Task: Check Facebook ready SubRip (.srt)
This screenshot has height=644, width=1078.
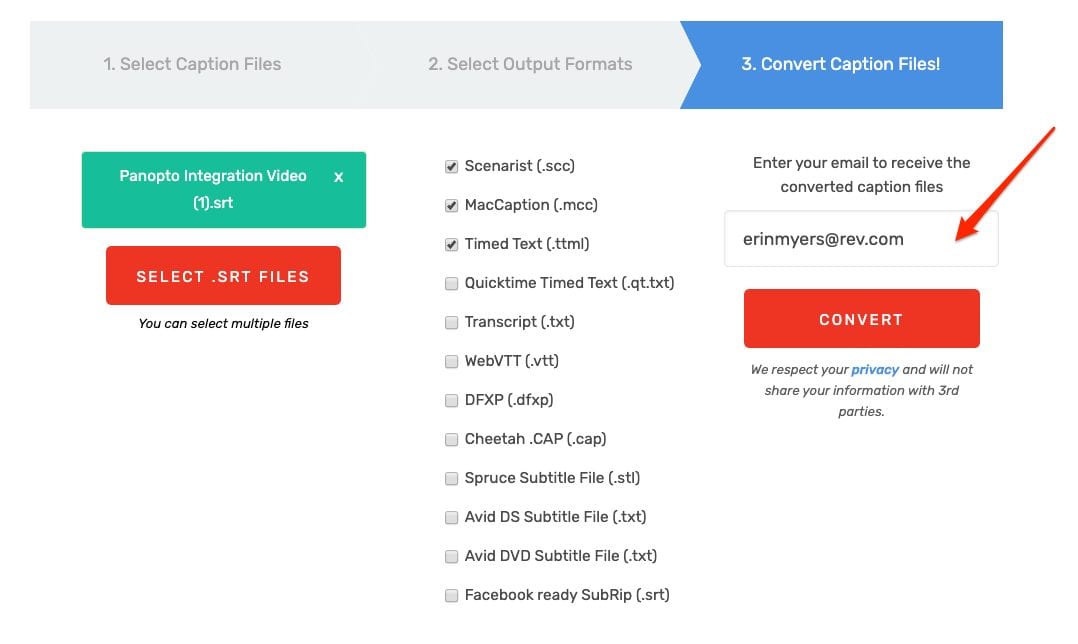Action: pyautogui.click(x=452, y=596)
